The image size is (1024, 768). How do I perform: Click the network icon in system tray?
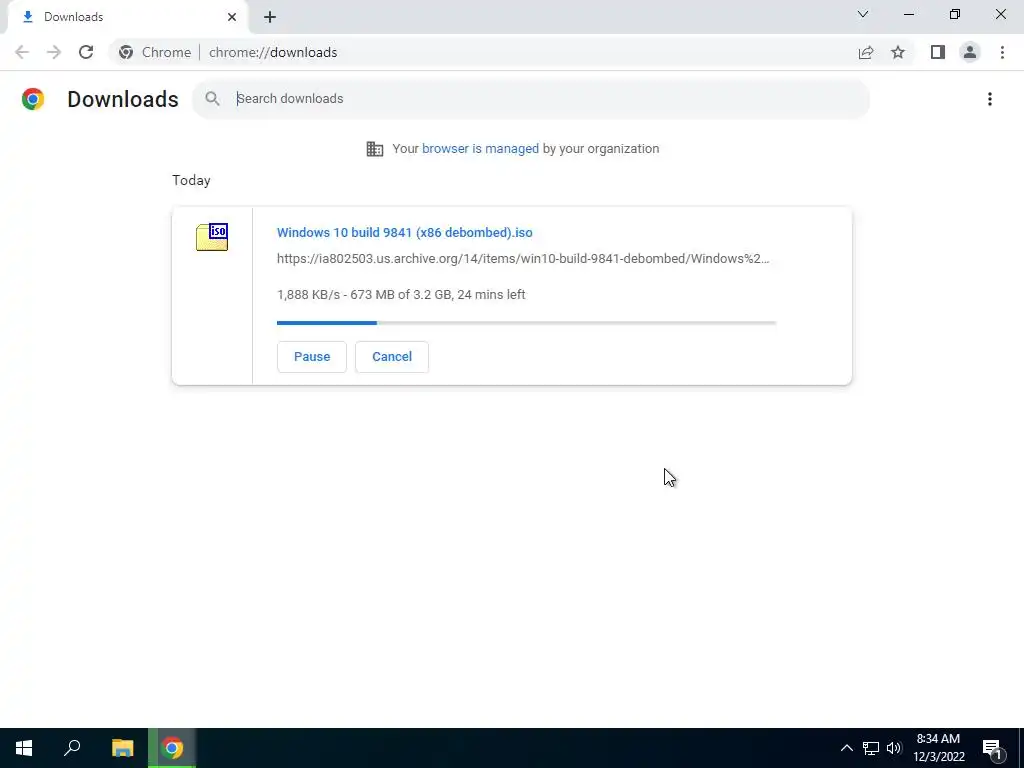coord(871,748)
